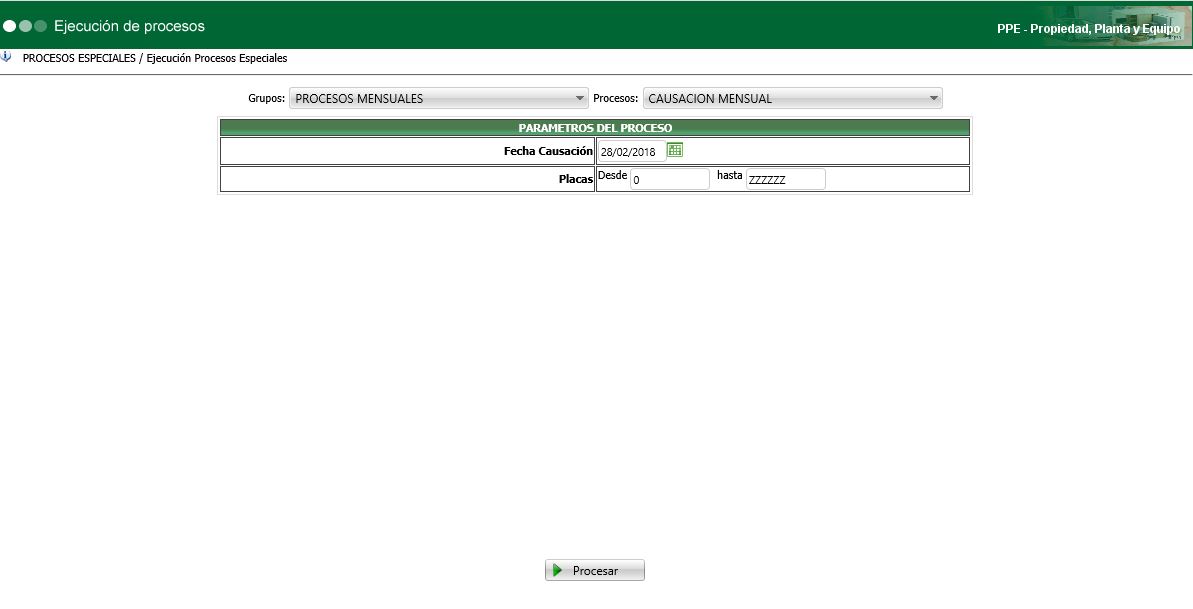Click the Placas hasta input field
Viewport: 1193px width, 609px height.
click(785, 180)
